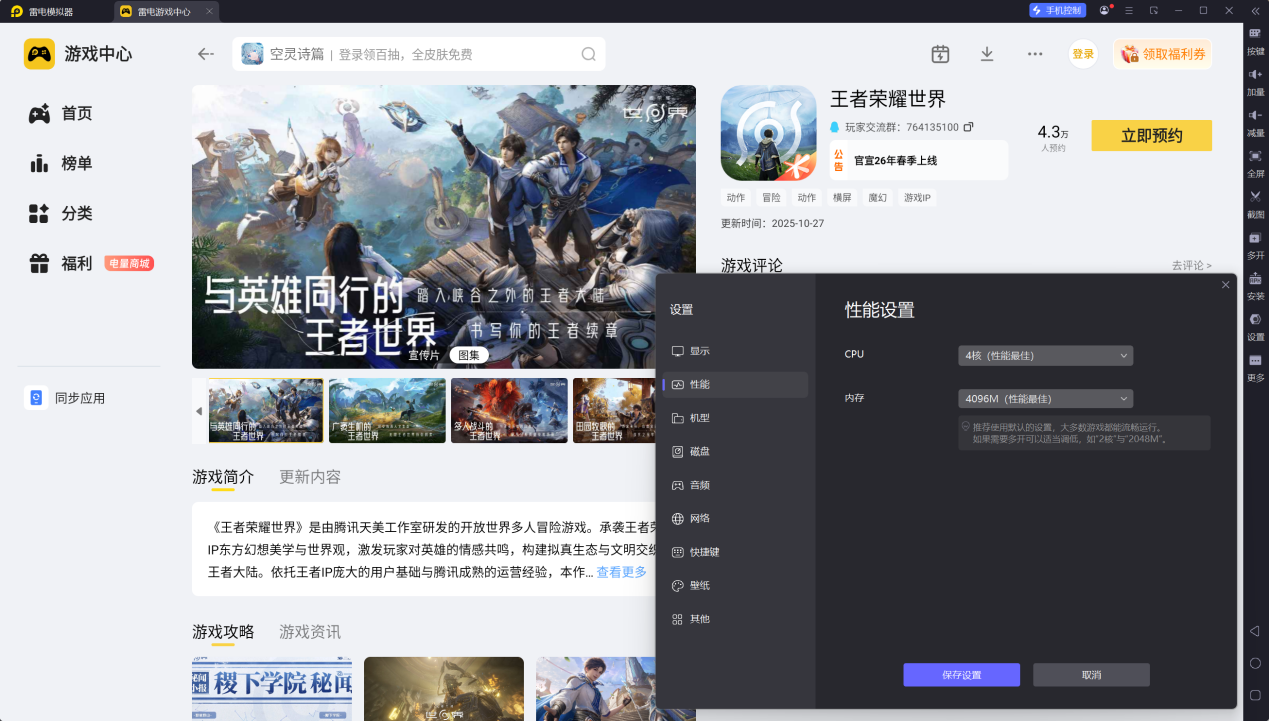Screen dimensions: 1269x721
Task: Open the hamburger menu in title bar
Action: pos(1128,10)
